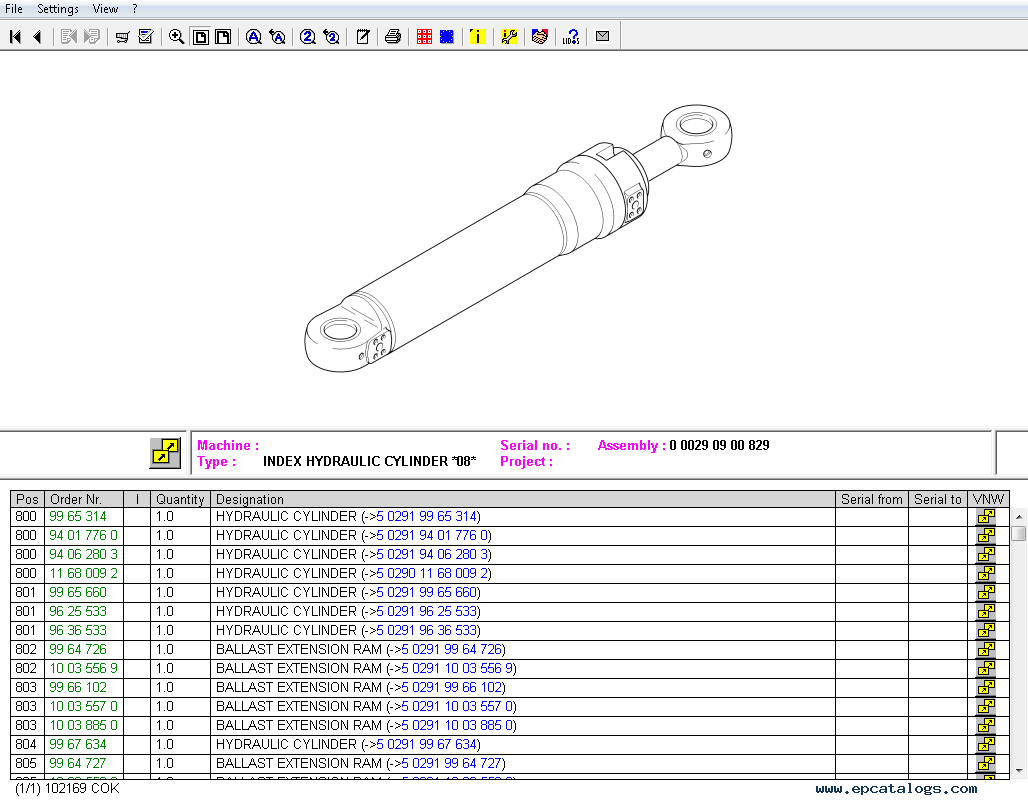Viewport: 1028px width, 805px height.
Task: Click the Designation column header
Action: tap(523, 500)
